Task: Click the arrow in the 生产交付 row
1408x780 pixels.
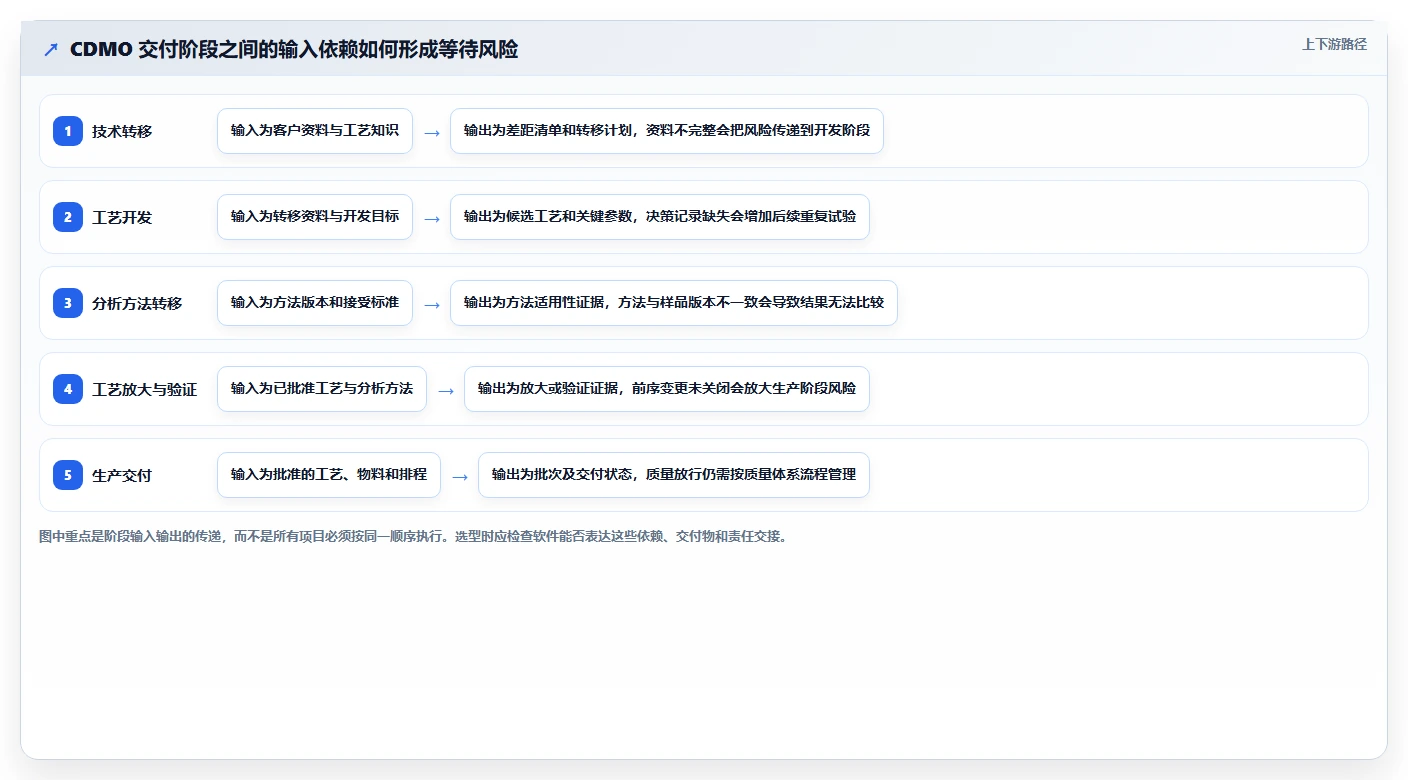Action: (460, 476)
